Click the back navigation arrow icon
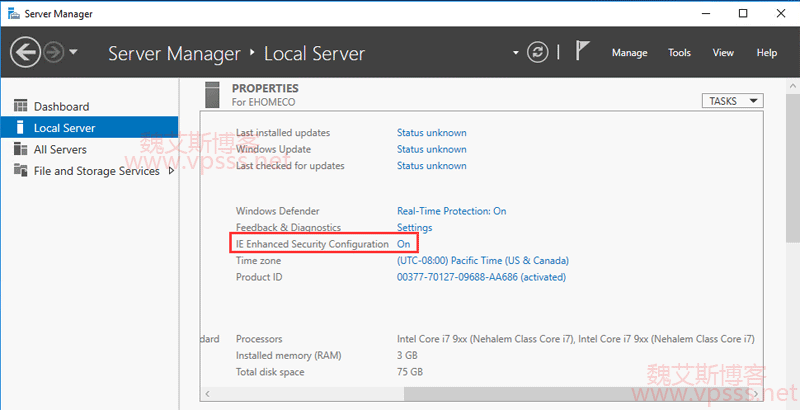800x410 pixels. 27,52
